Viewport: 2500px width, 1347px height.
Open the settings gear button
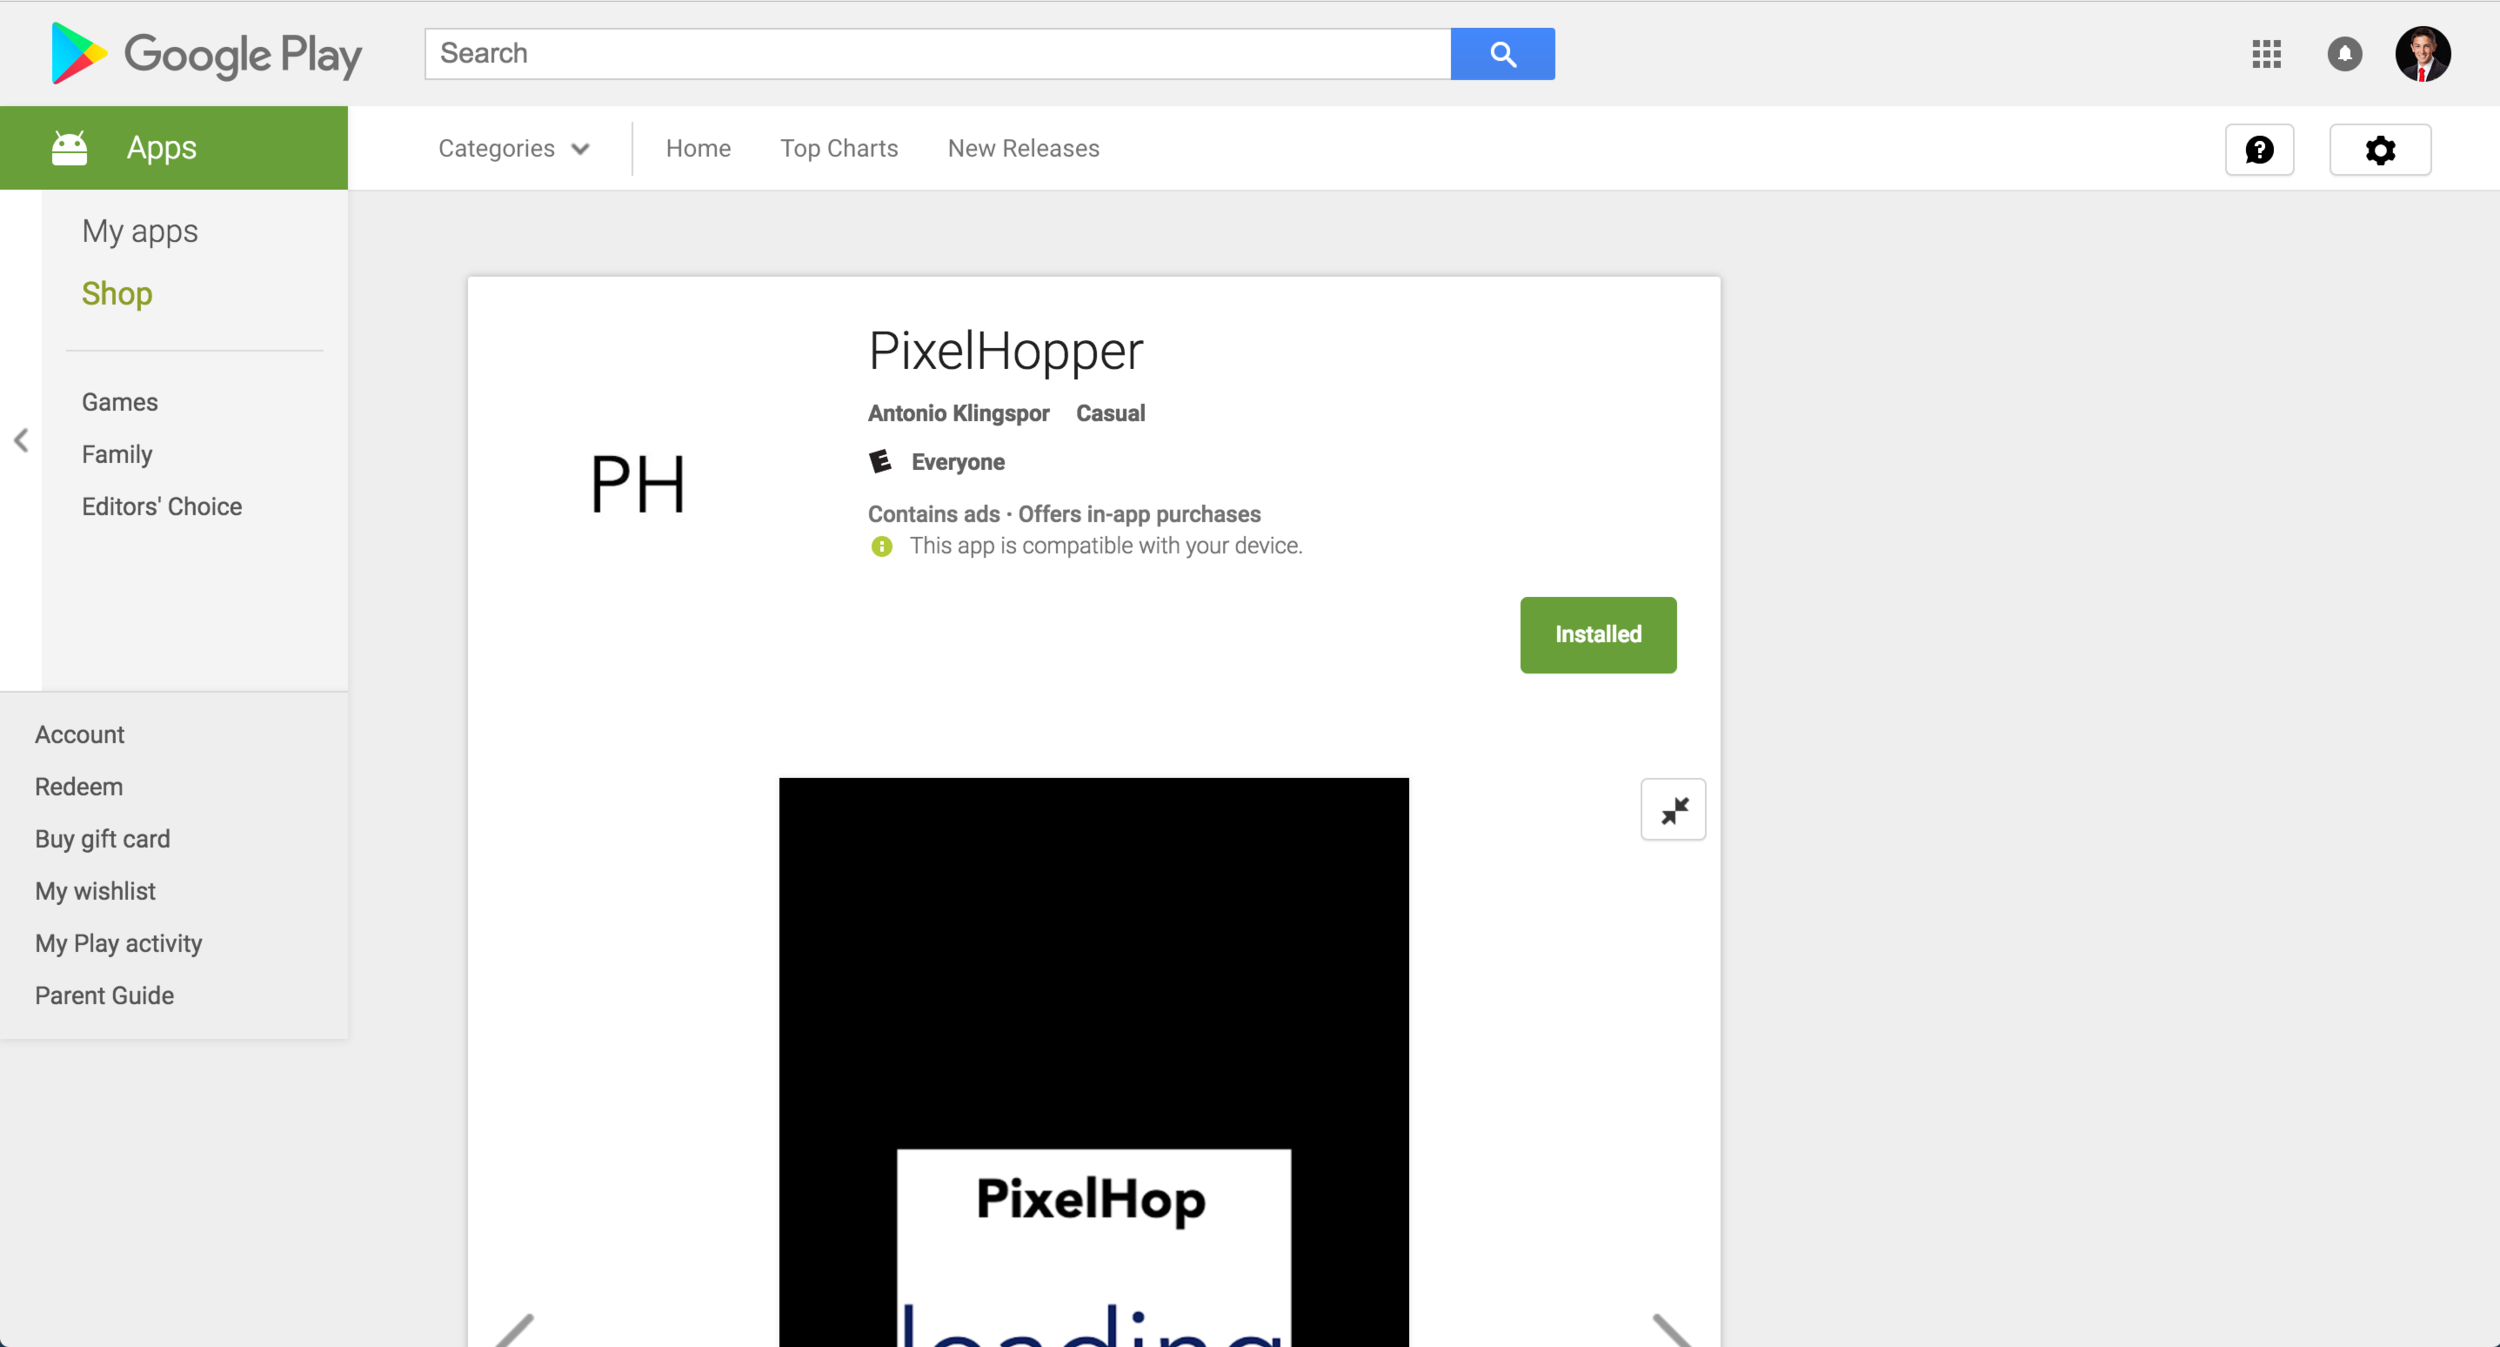point(2380,150)
